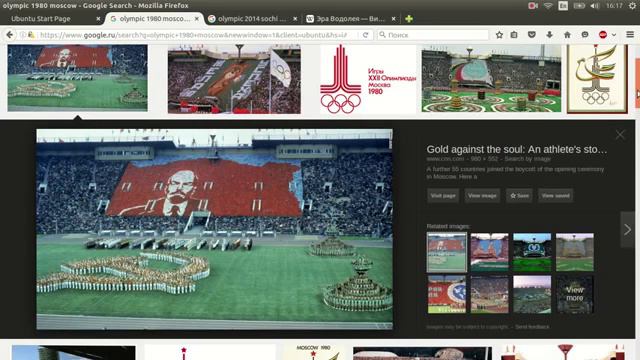Open the related image with blue circular emblem
The height and width of the screenshot is (360, 640).
click(447, 294)
